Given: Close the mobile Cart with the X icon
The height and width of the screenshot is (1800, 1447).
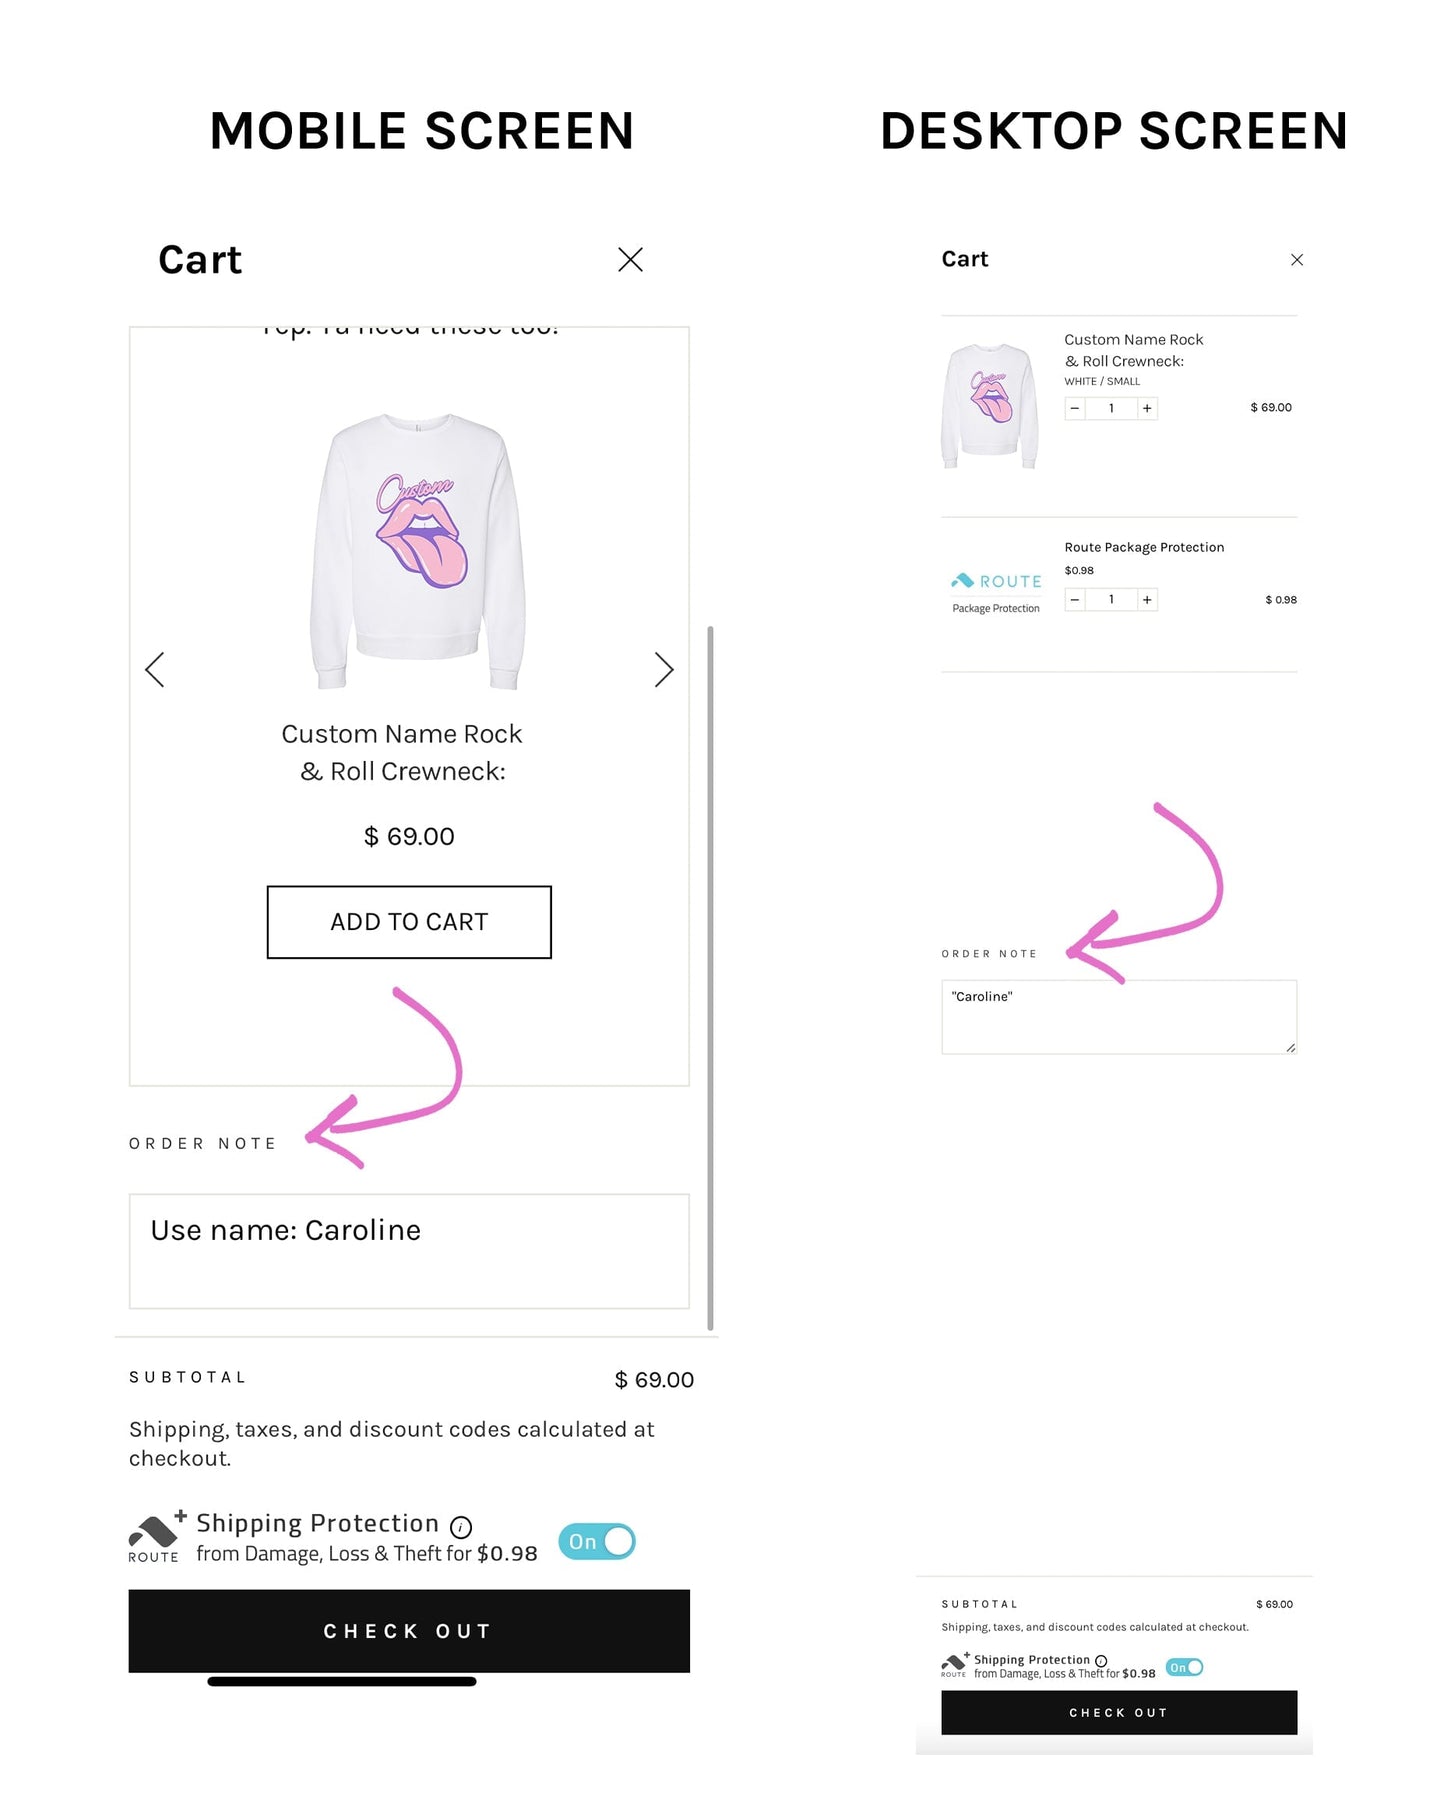Looking at the screenshot, I should (x=630, y=260).
